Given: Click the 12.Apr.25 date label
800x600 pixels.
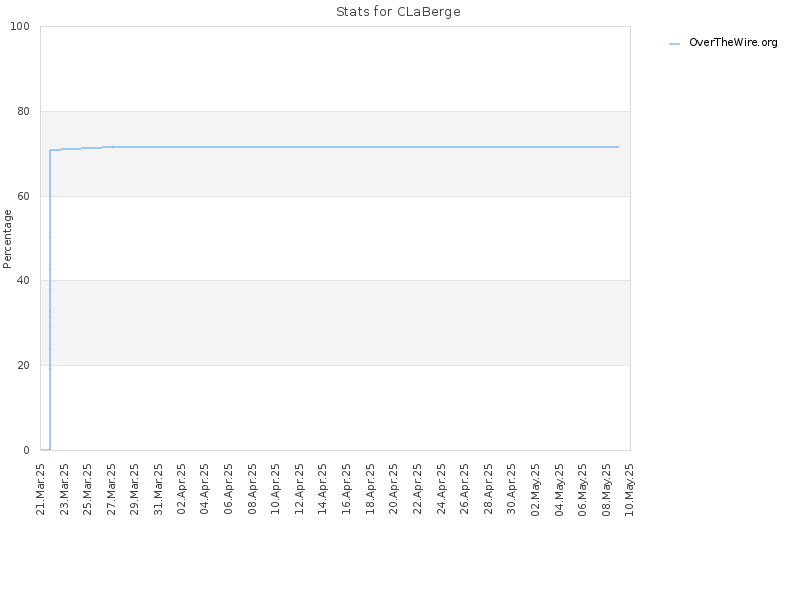Looking at the screenshot, I should coord(299,489).
